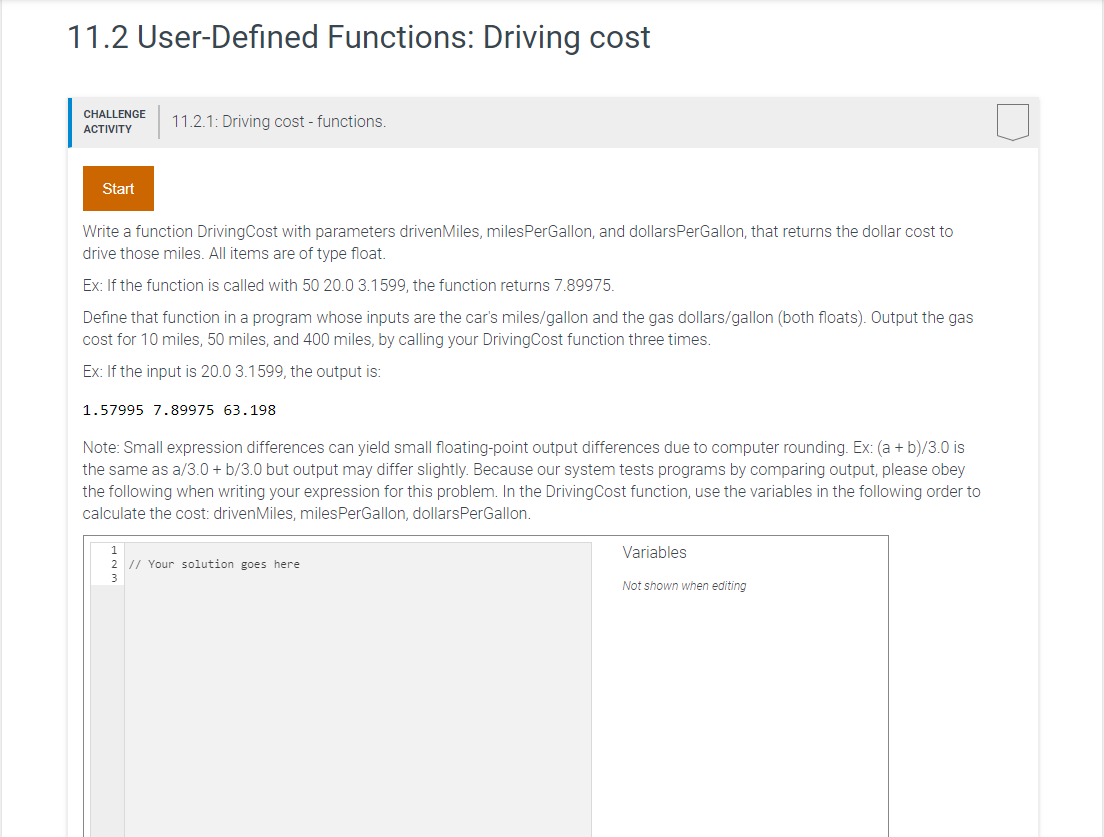Click the bookmark flag icon on the activity banner
This screenshot has width=1104, height=837.
(x=1012, y=121)
